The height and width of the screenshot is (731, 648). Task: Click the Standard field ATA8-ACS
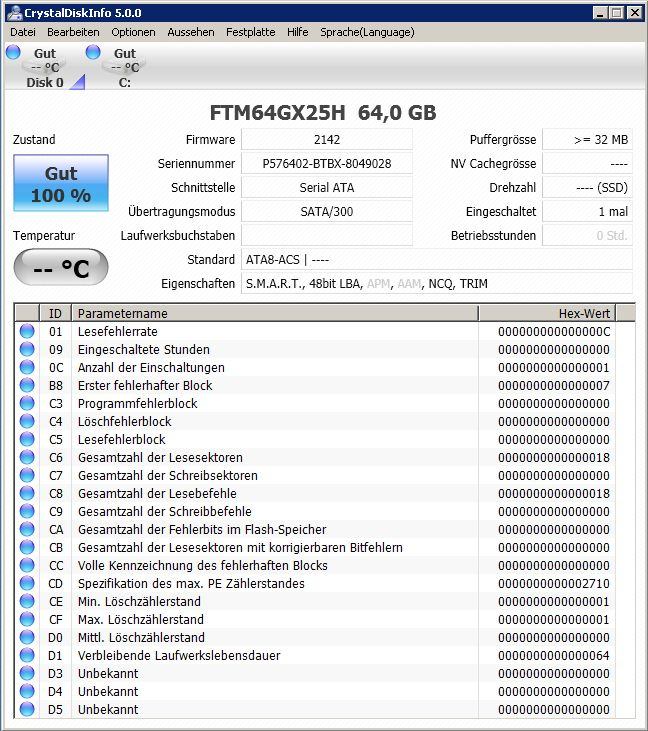(x=437, y=260)
